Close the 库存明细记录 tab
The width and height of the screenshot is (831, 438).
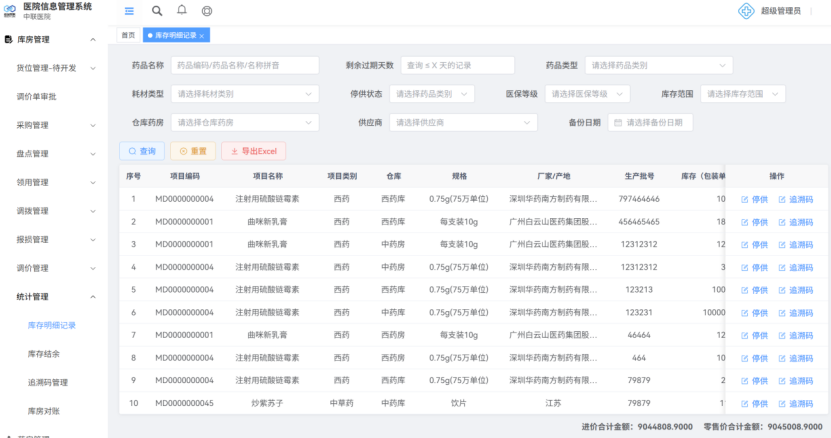click(x=202, y=36)
